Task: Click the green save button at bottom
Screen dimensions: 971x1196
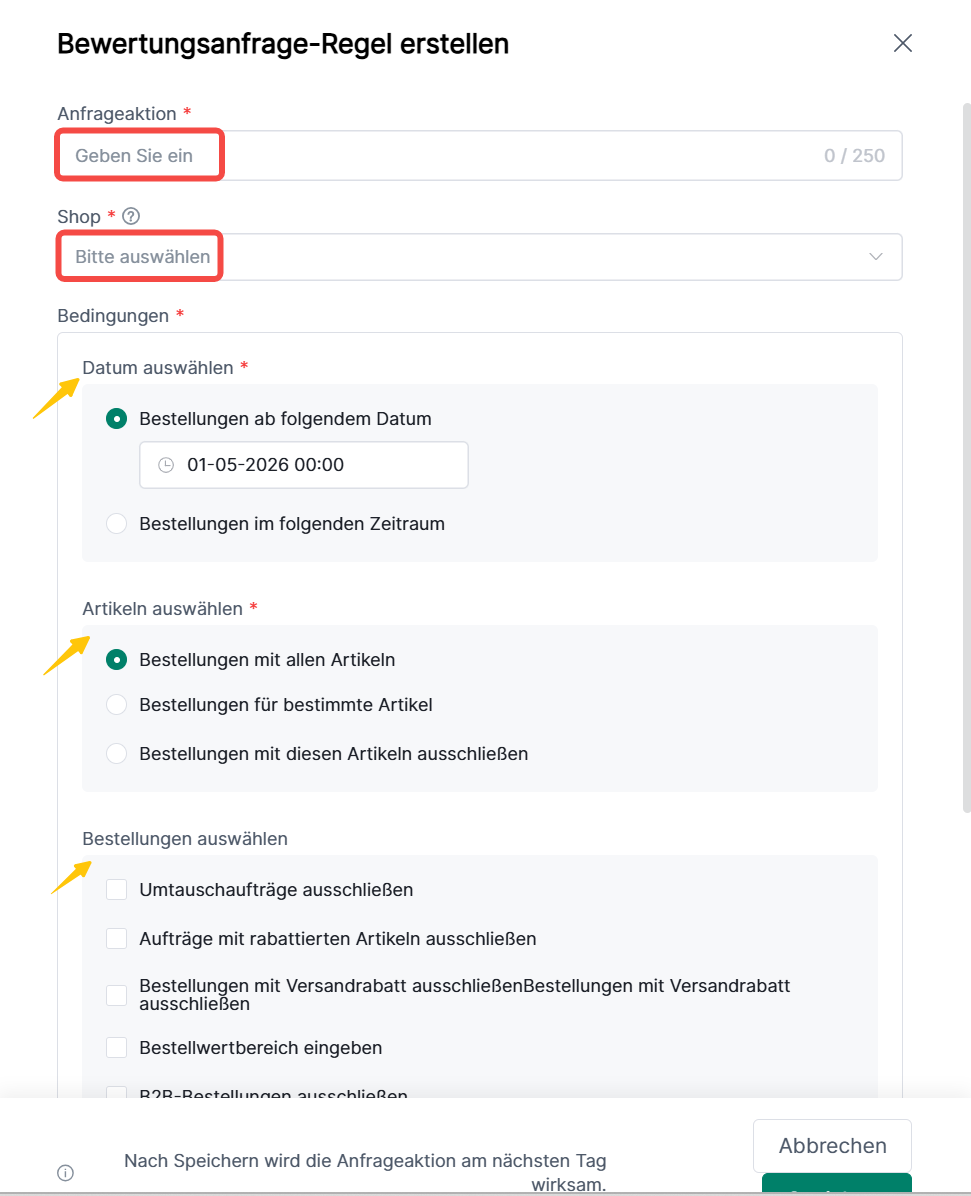Action: 836,1185
